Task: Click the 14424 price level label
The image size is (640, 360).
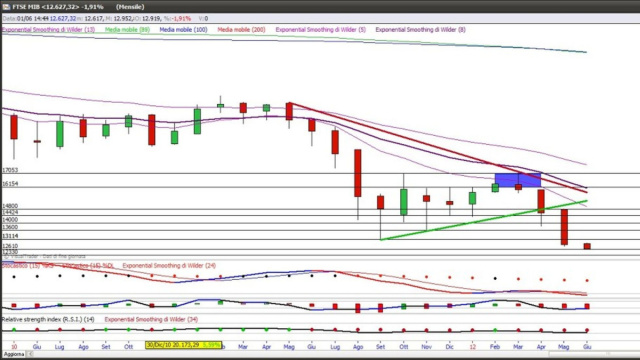Action: [x=10, y=212]
